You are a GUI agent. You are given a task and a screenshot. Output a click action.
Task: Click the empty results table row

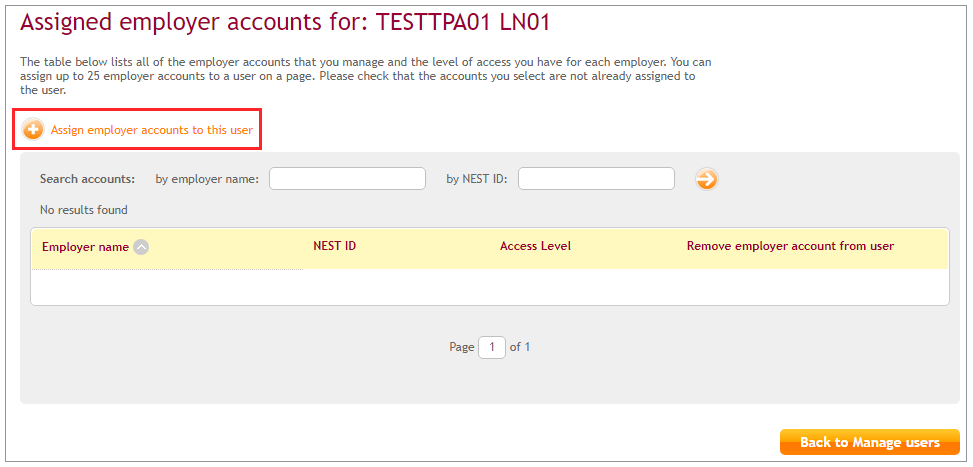click(x=490, y=286)
